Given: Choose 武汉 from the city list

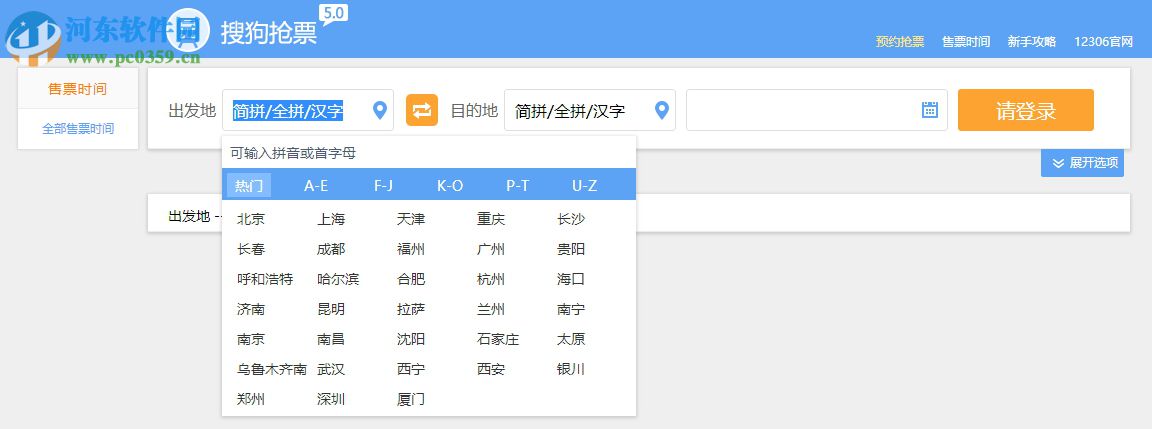Looking at the screenshot, I should [x=331, y=369].
